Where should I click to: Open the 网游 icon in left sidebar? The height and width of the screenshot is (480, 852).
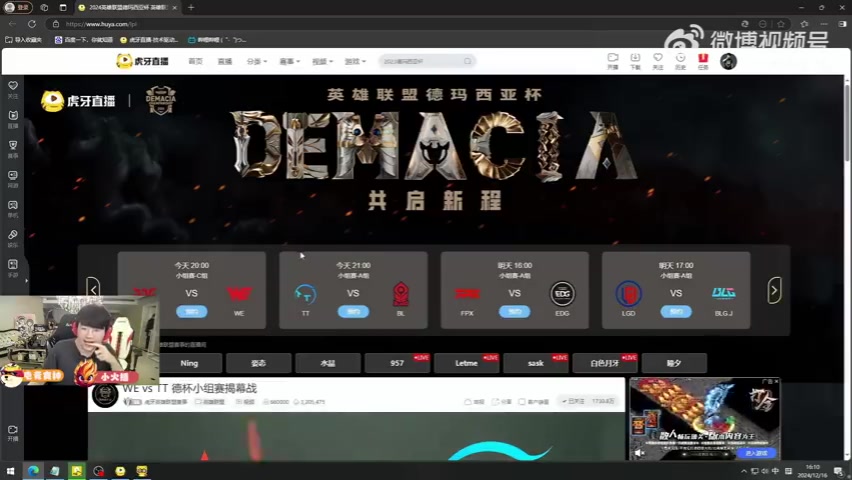[13, 179]
